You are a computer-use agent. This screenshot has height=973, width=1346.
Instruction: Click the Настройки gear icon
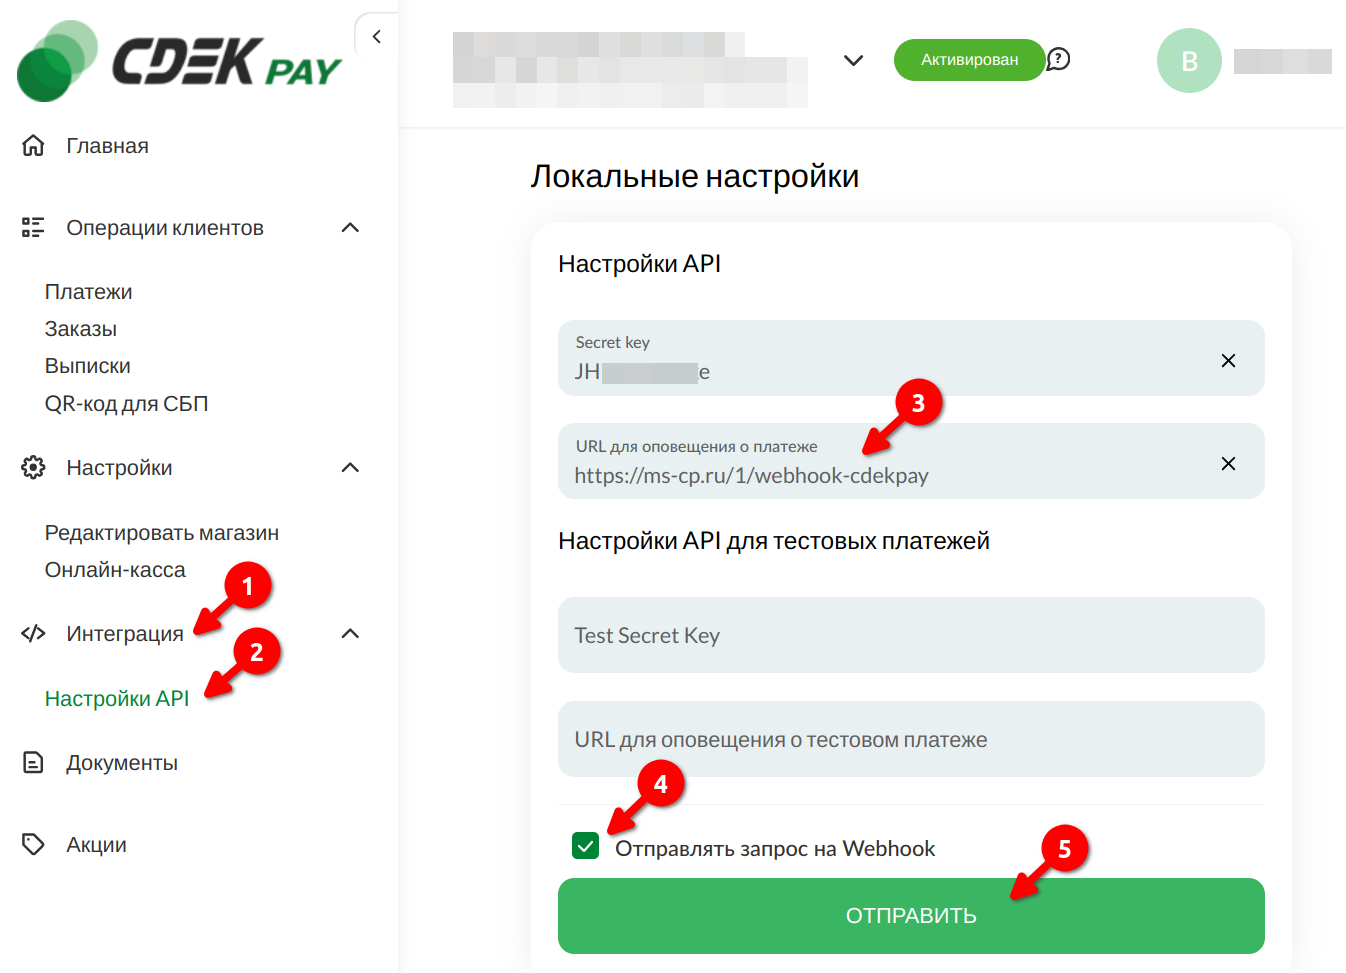[x=33, y=468]
